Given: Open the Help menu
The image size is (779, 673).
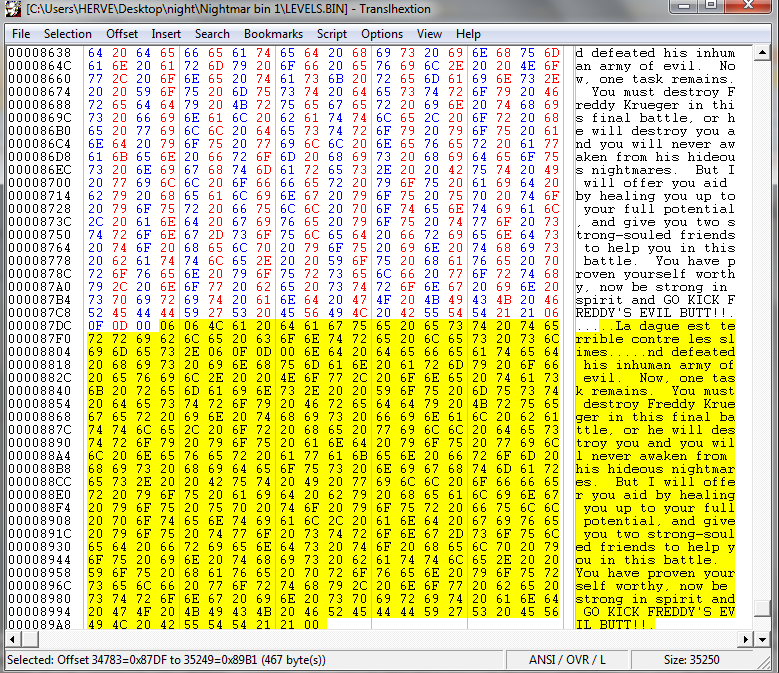Looking at the screenshot, I should (x=468, y=34).
